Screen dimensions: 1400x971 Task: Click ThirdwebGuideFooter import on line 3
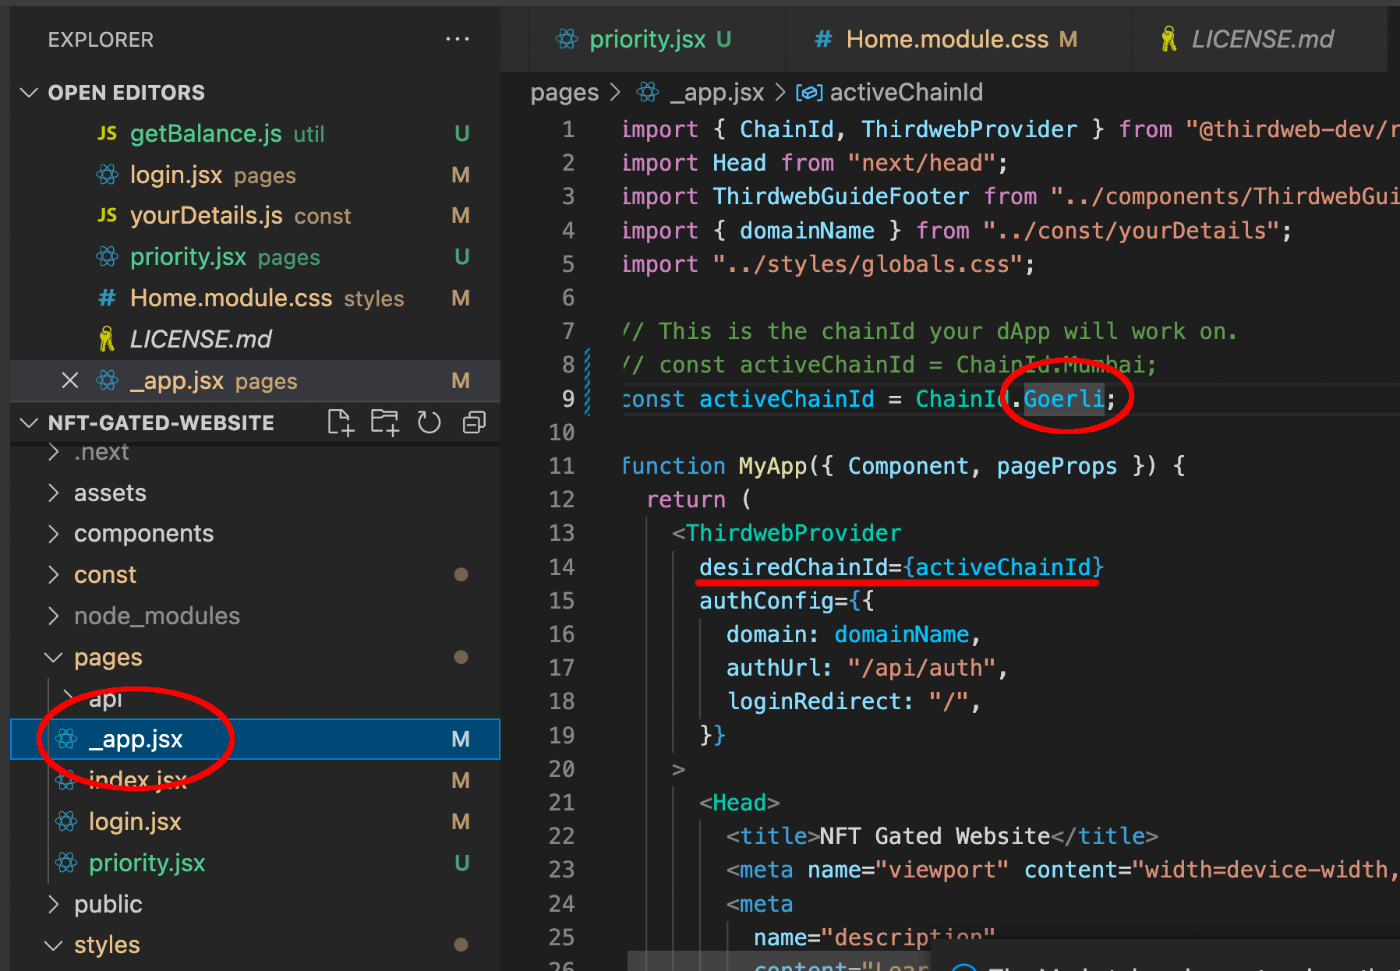coord(840,197)
